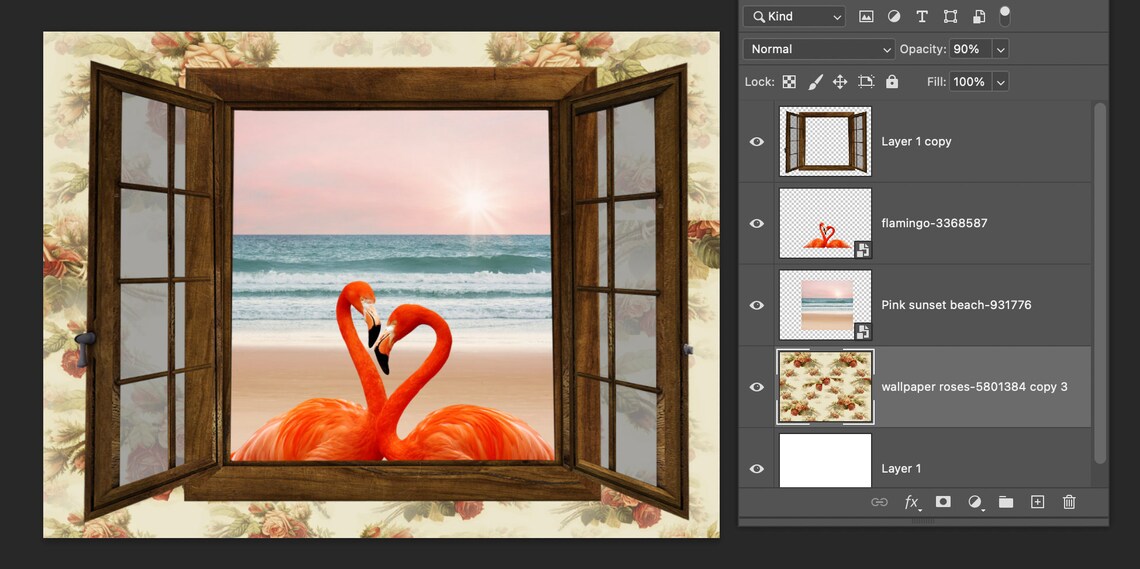Create a new group folder
Viewport: 1140px width, 569px height.
click(x=1005, y=501)
